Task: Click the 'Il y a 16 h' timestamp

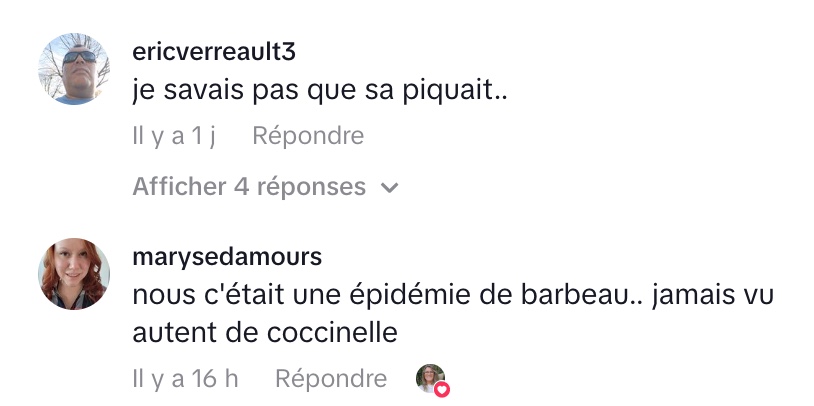Action: point(185,379)
